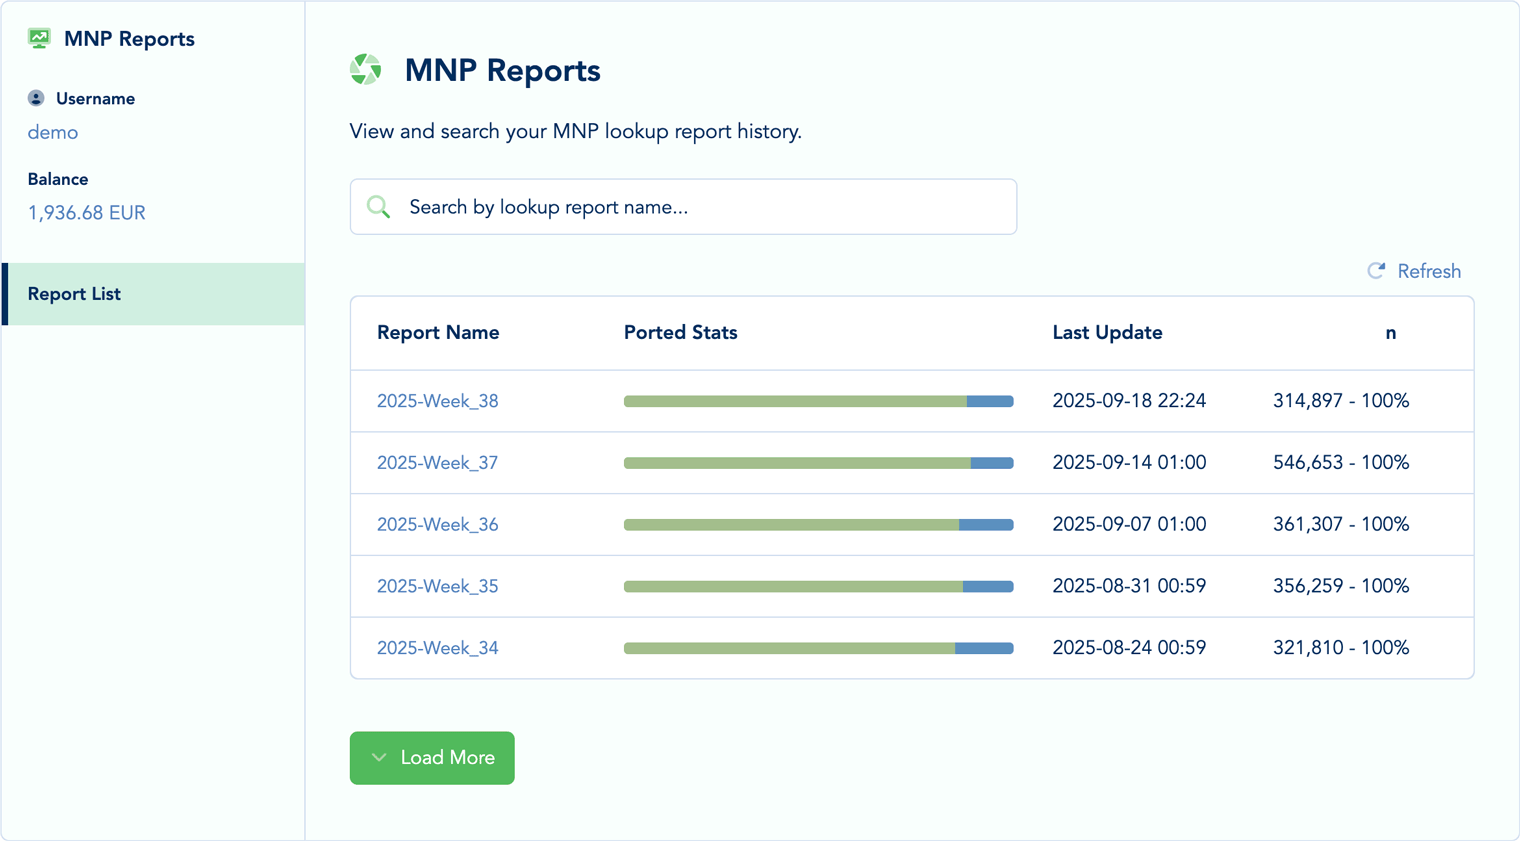This screenshot has height=841, width=1520.
Task: Open the 2025-Week_35 report
Action: pyautogui.click(x=437, y=587)
